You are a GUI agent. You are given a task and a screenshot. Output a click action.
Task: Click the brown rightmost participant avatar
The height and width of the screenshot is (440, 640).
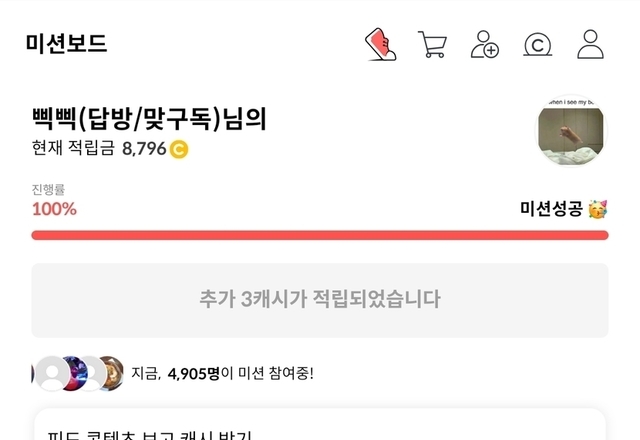111,373
